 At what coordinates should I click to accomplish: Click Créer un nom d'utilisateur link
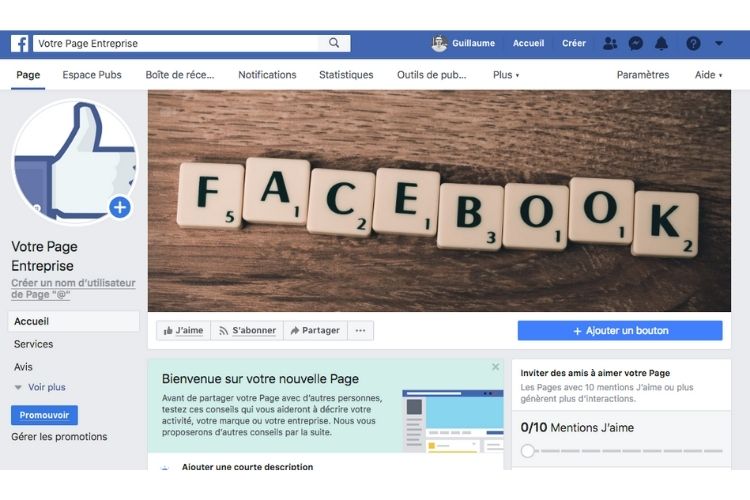(x=73, y=289)
